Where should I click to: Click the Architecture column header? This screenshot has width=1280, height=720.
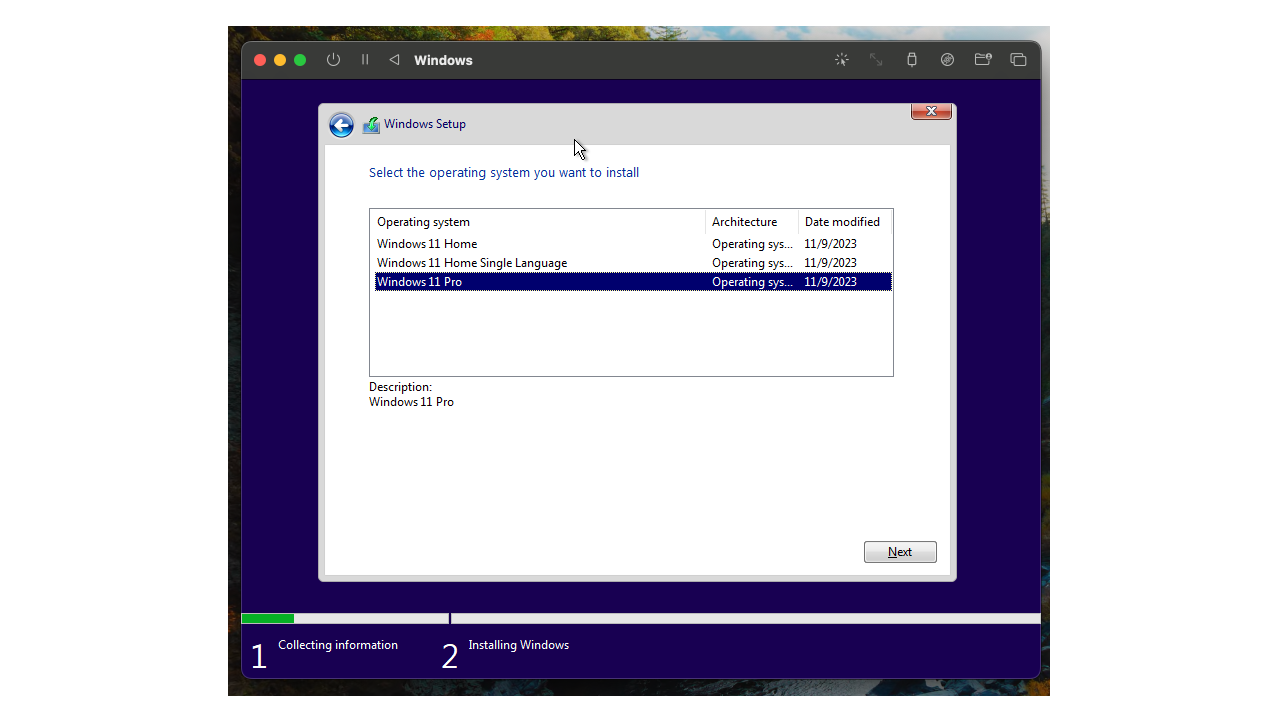click(x=745, y=221)
